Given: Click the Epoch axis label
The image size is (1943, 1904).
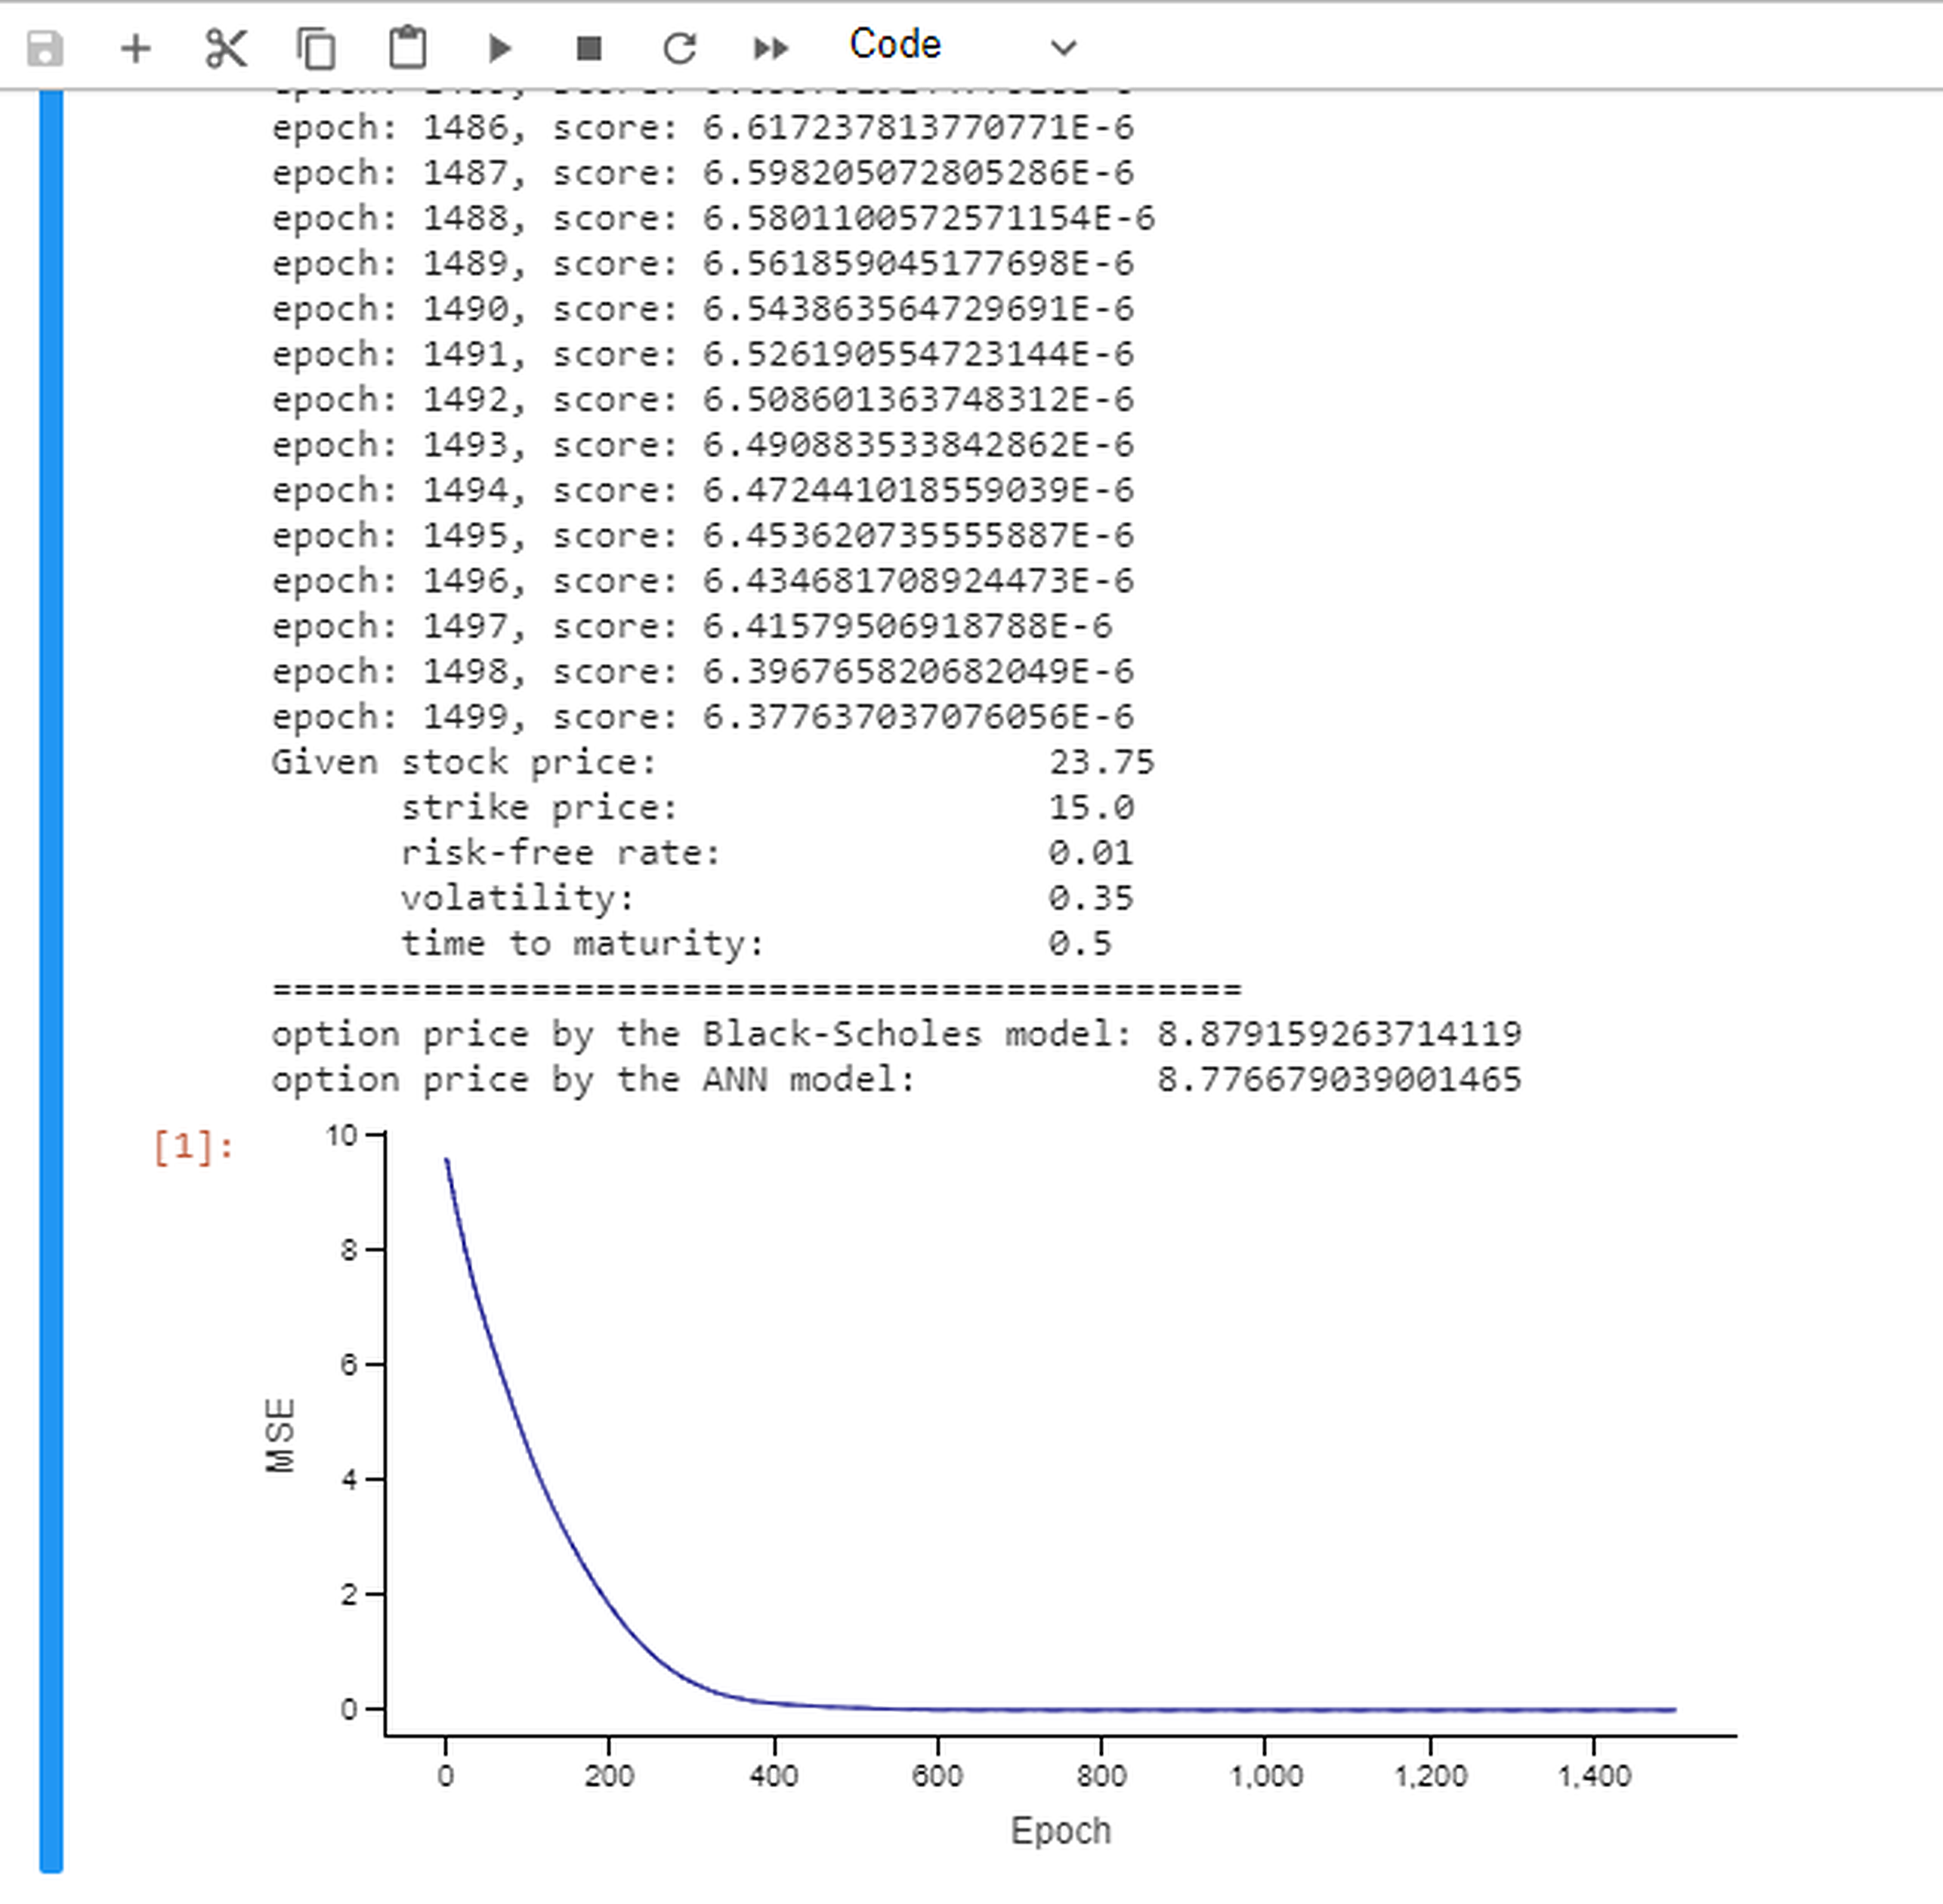Looking at the screenshot, I should pos(1060,1831).
